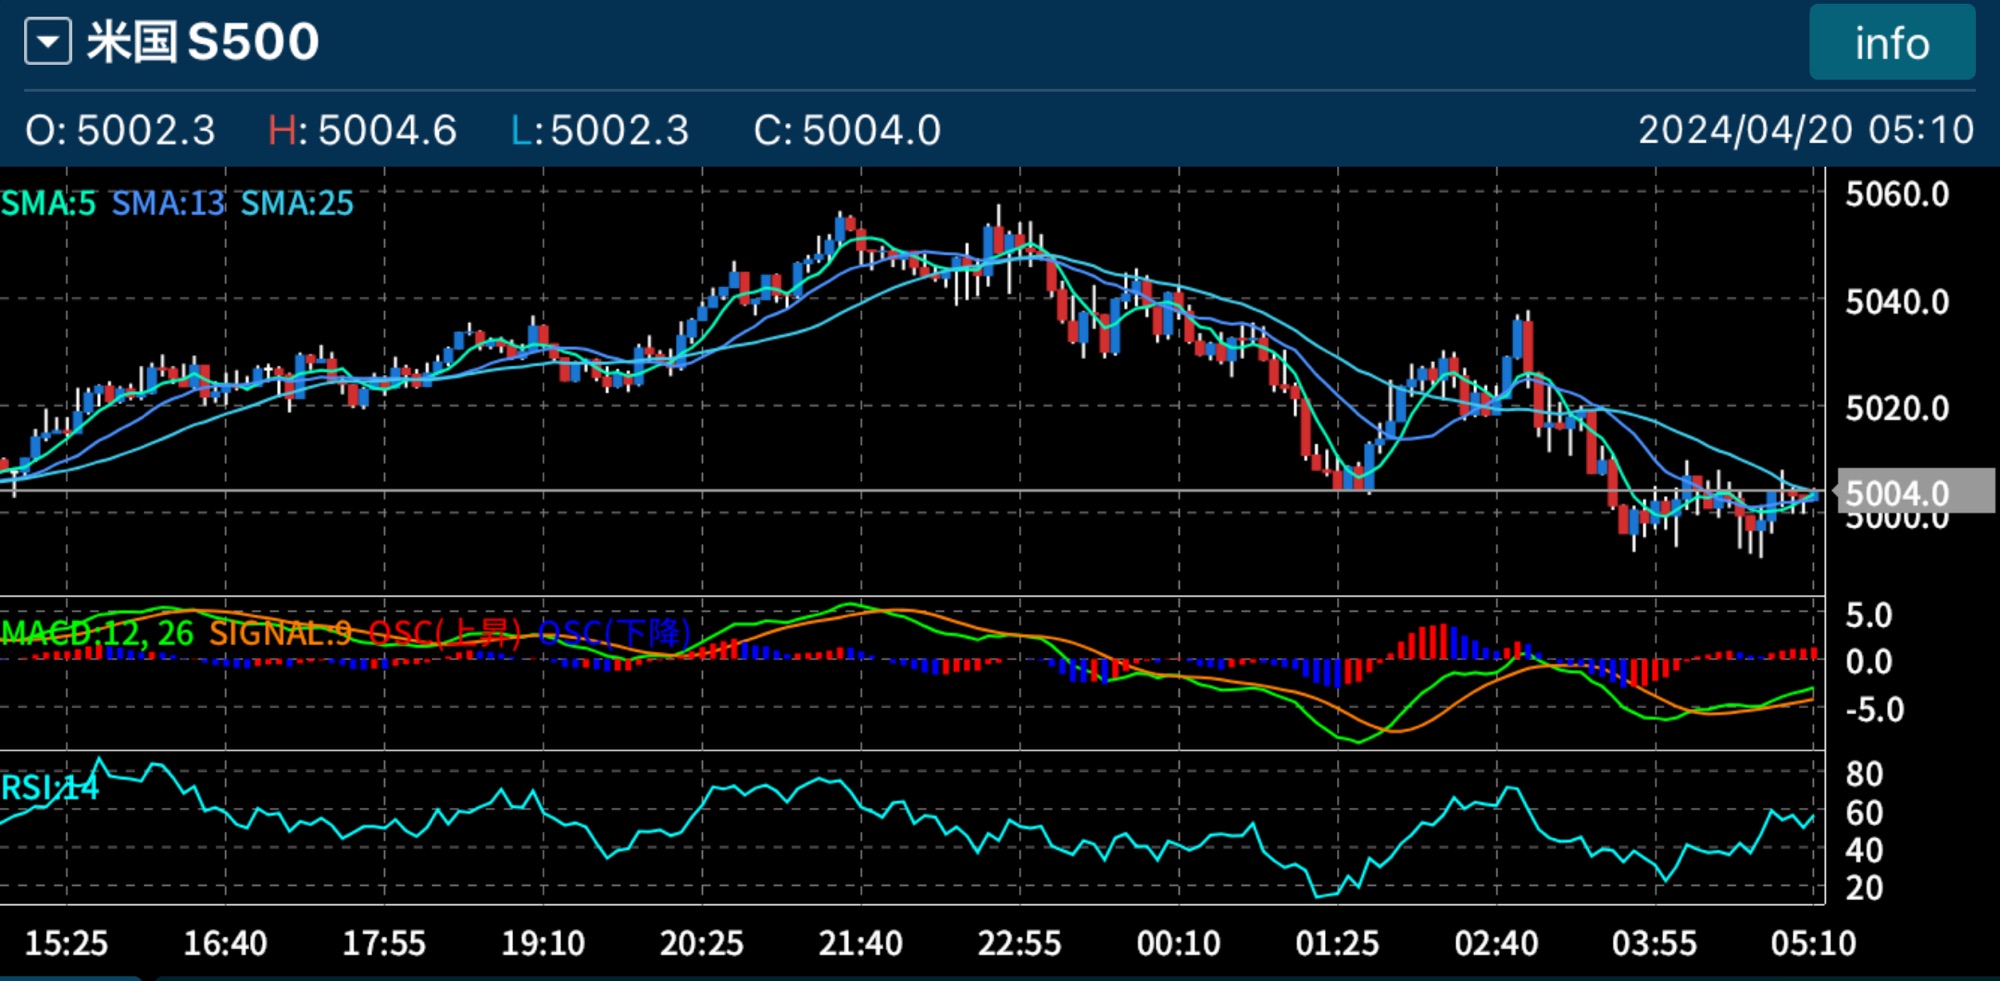This screenshot has width=2000, height=981.
Task: Tap the 2024/04/20 05:10 timestamp
Action: pos(1805,130)
